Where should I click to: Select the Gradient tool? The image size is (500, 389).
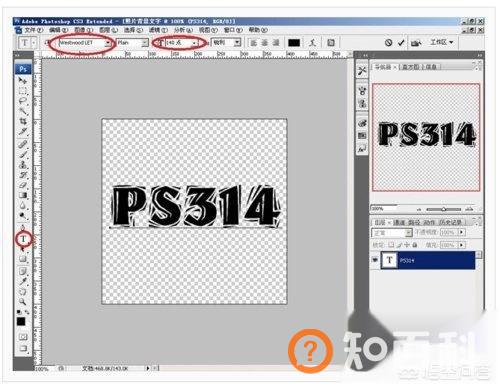tap(23, 195)
